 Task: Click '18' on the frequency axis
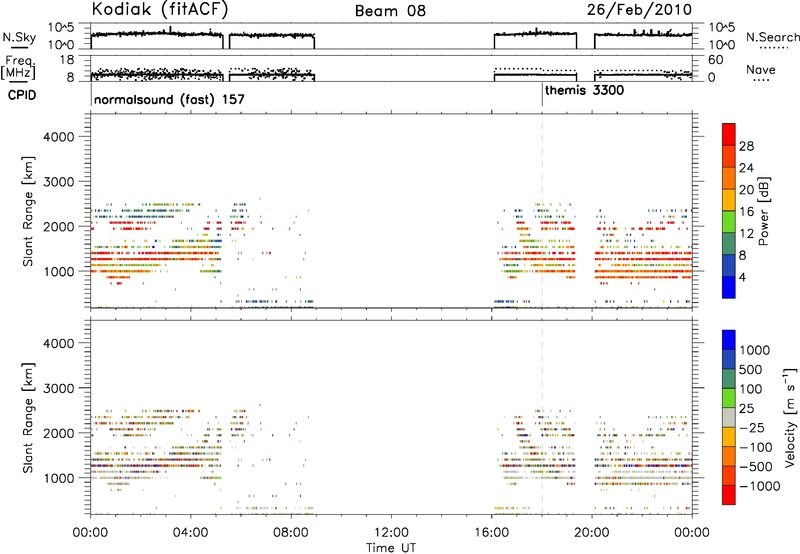click(x=66, y=60)
